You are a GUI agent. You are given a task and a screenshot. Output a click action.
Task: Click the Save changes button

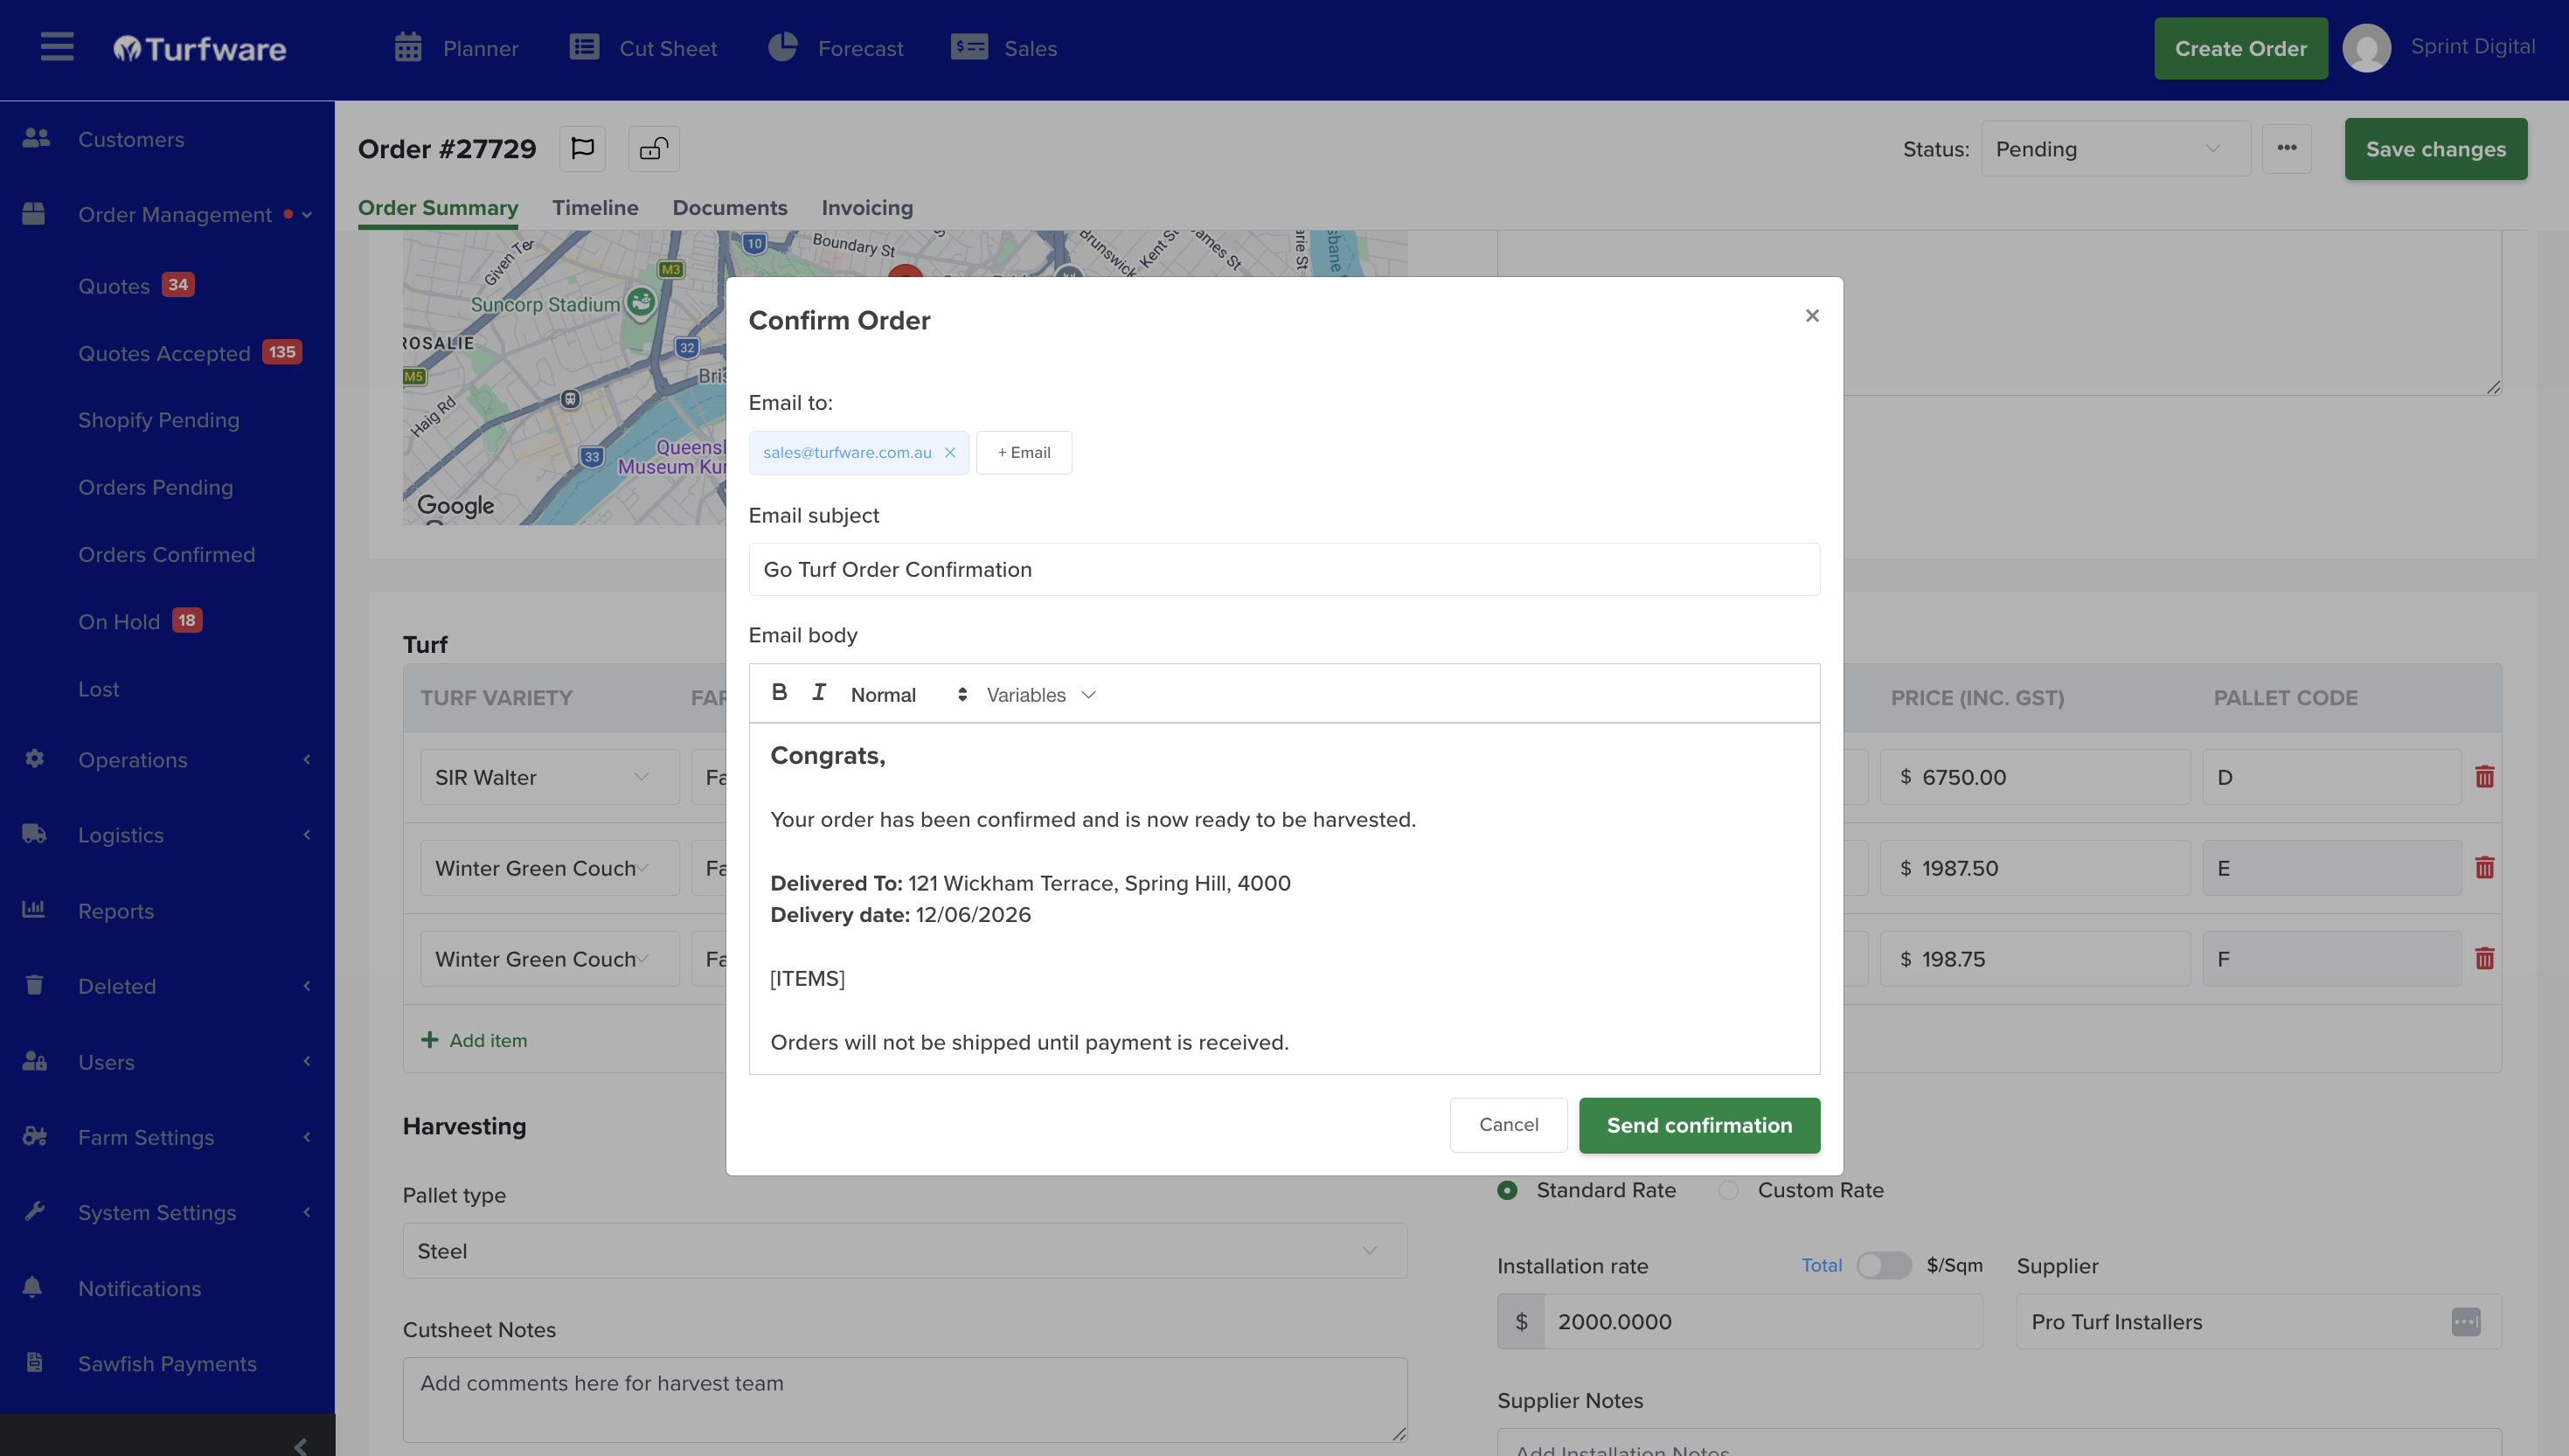pyautogui.click(x=2435, y=149)
